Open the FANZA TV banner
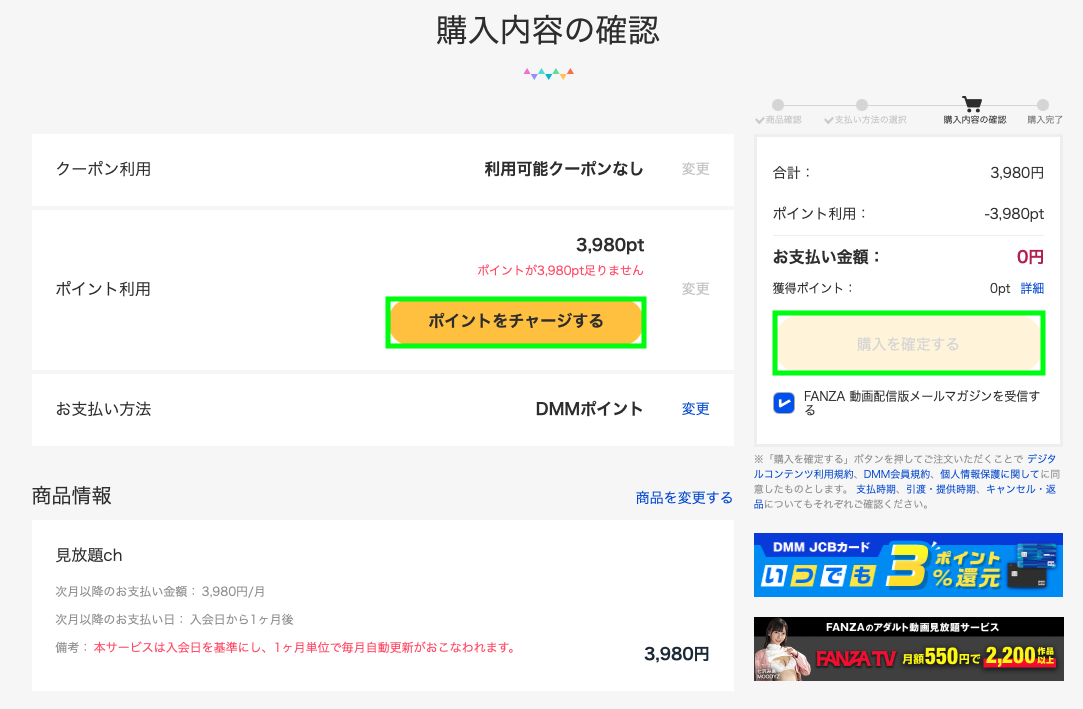Viewport: 1083px width, 709px height. (x=908, y=649)
